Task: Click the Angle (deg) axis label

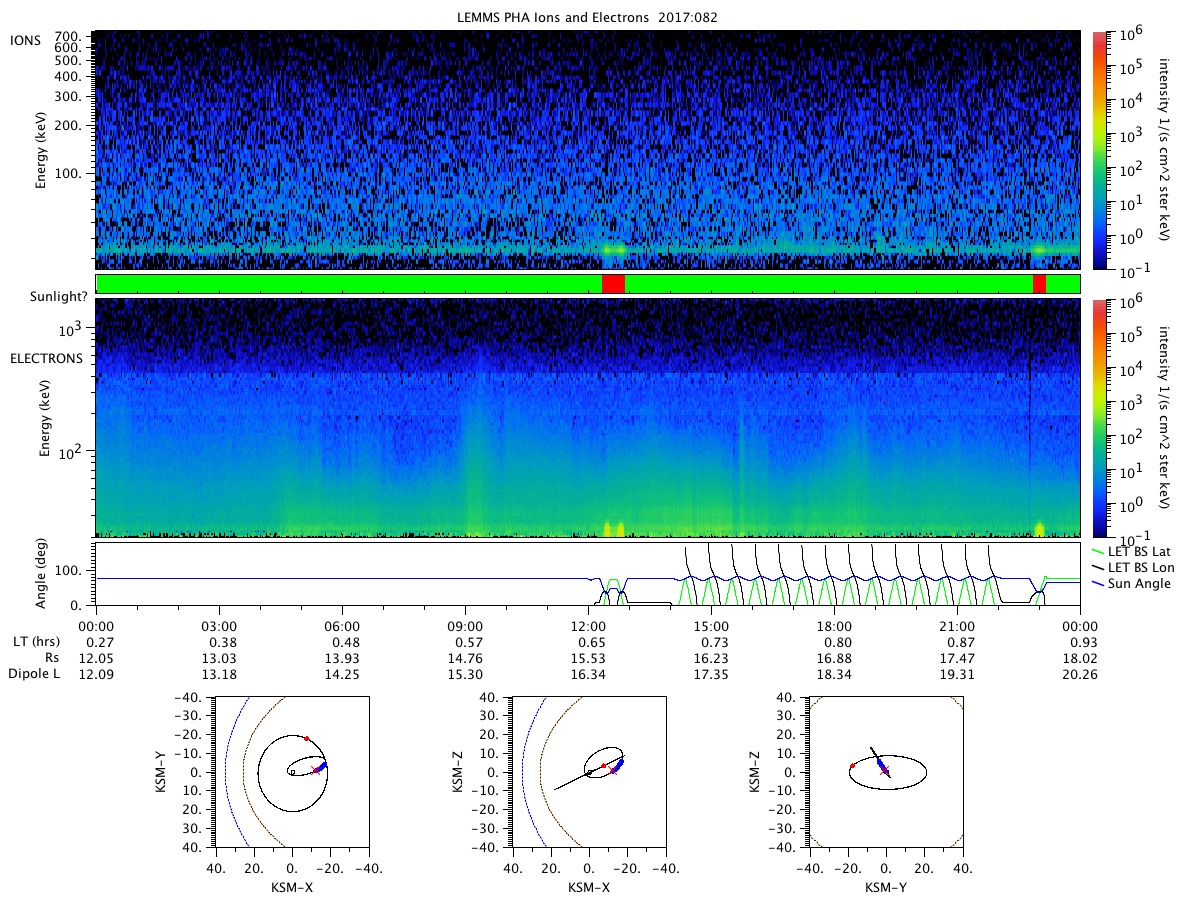Action: (x=45, y=573)
